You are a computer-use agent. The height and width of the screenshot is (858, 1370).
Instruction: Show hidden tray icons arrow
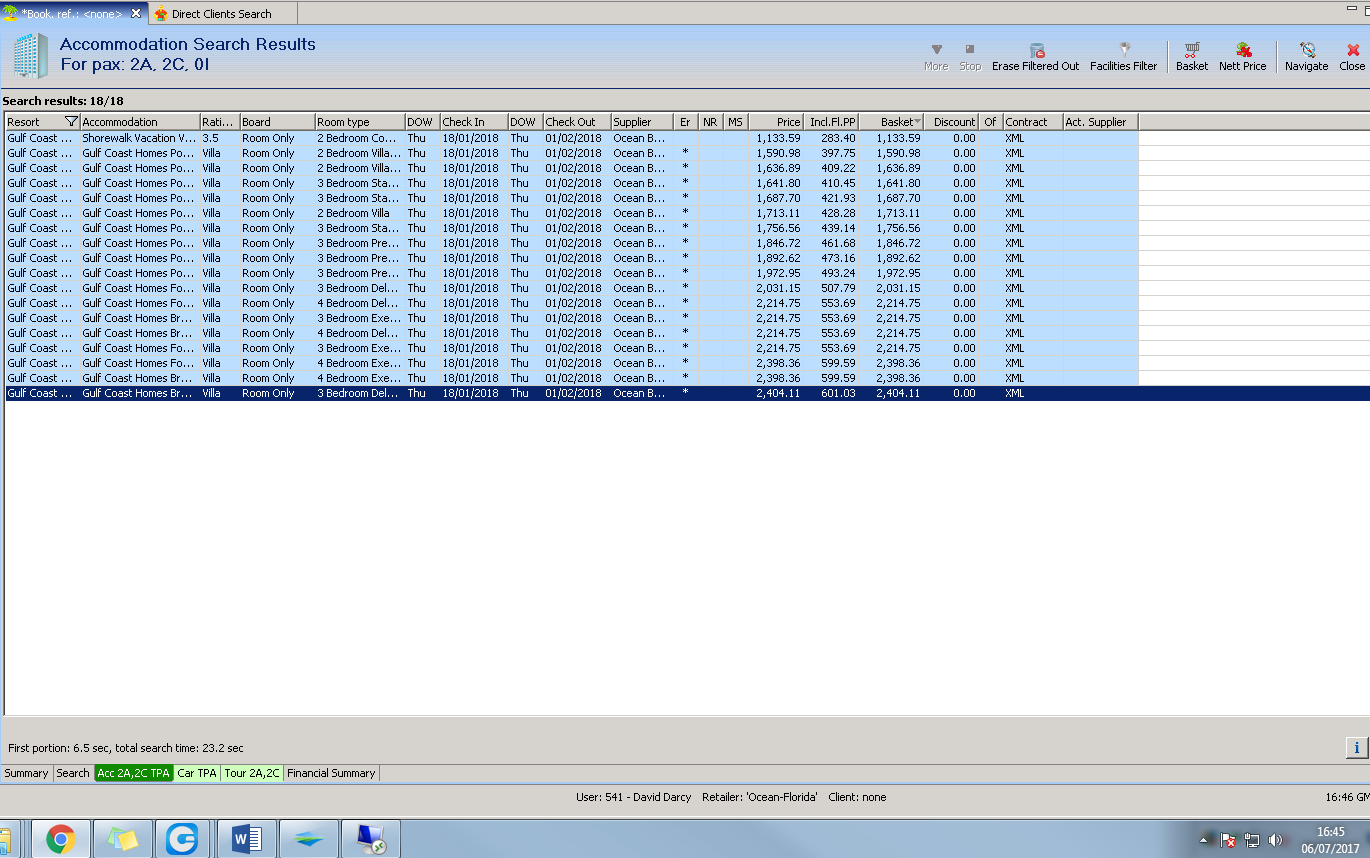(1206, 840)
